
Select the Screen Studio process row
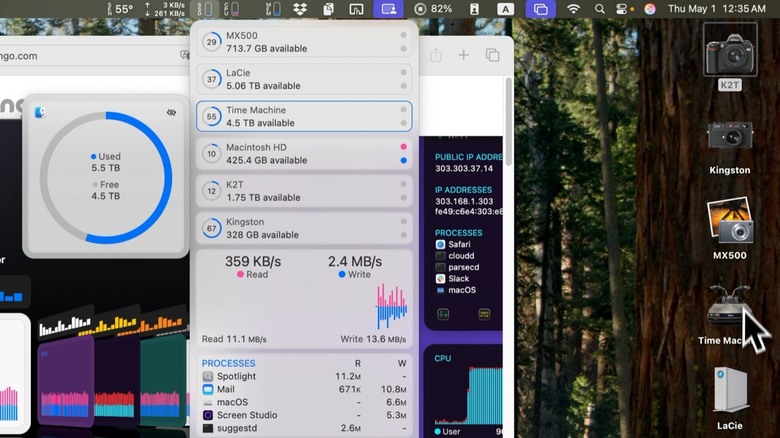pyautogui.click(x=304, y=415)
